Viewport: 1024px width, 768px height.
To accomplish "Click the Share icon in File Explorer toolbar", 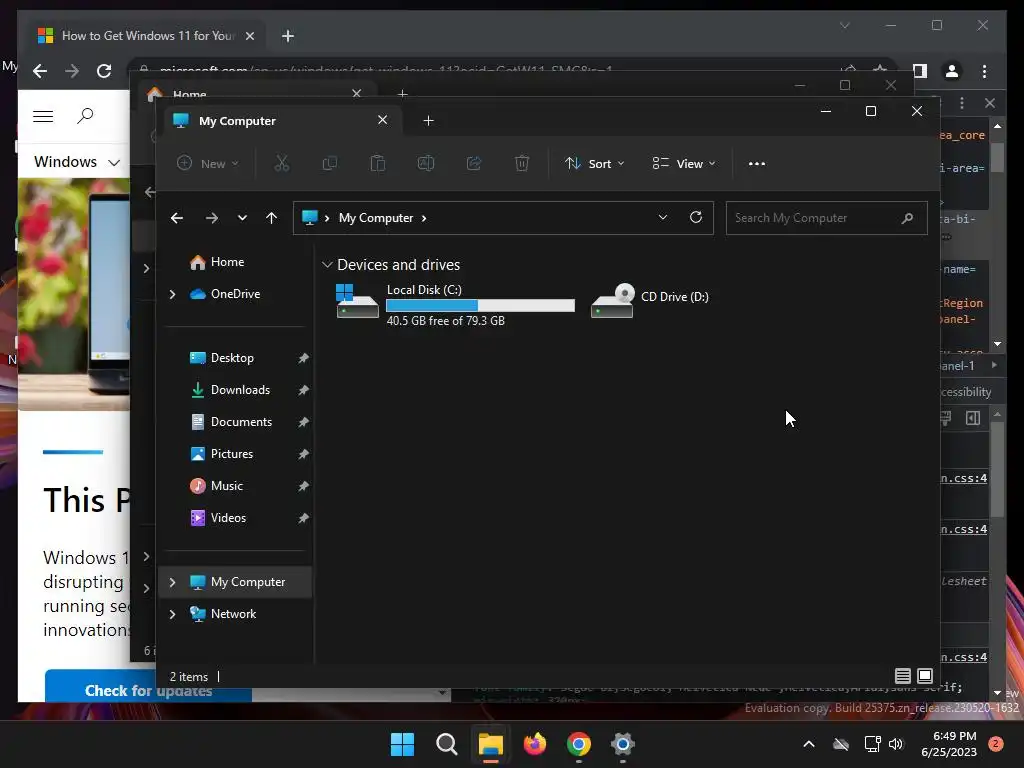I will pyautogui.click(x=474, y=163).
